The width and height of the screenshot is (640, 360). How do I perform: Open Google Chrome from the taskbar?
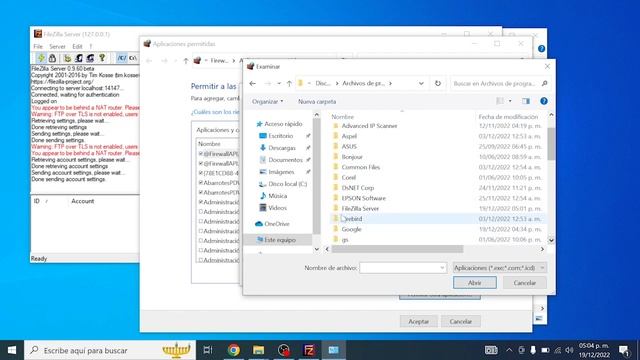(233, 350)
